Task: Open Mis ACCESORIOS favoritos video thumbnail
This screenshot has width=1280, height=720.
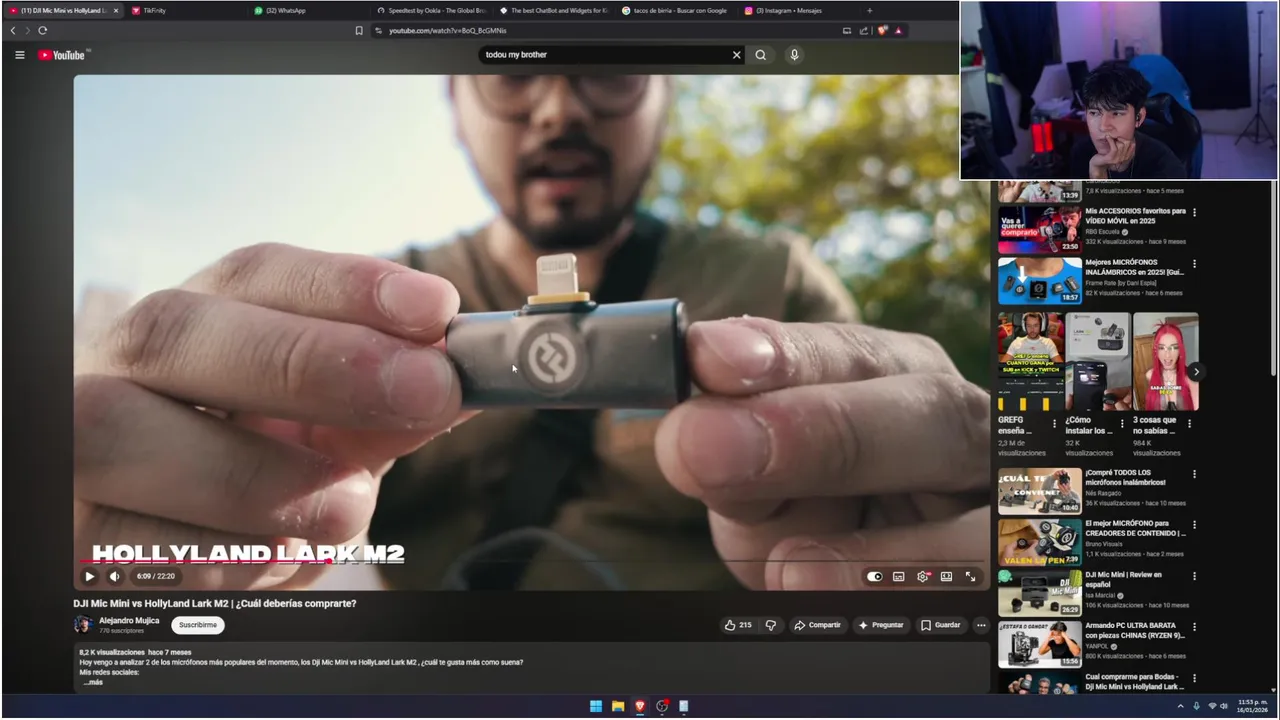Action: [x=1039, y=229]
